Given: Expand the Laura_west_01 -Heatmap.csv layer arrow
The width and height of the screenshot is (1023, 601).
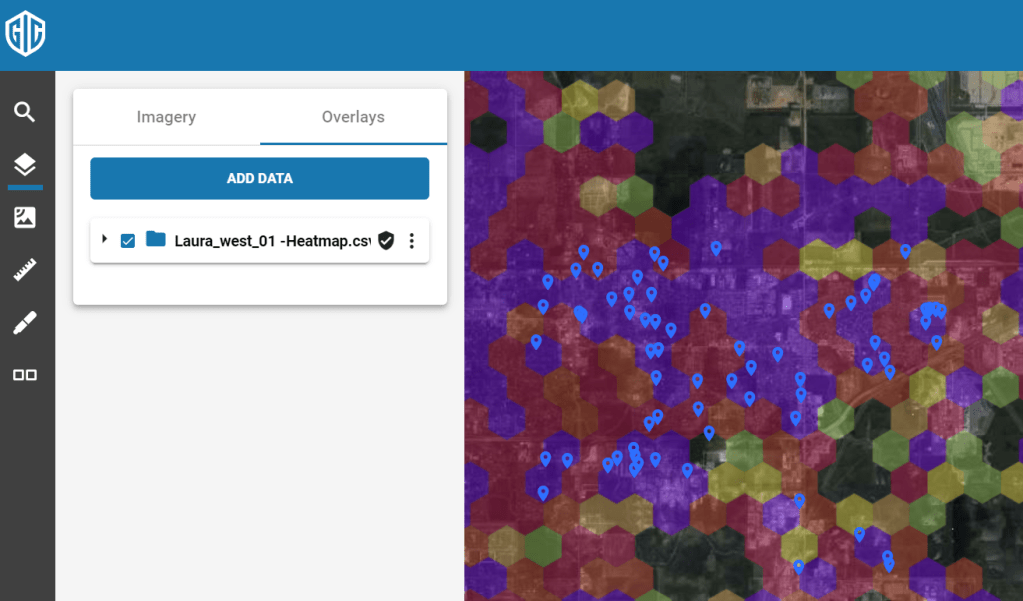Looking at the screenshot, I should click(x=105, y=240).
